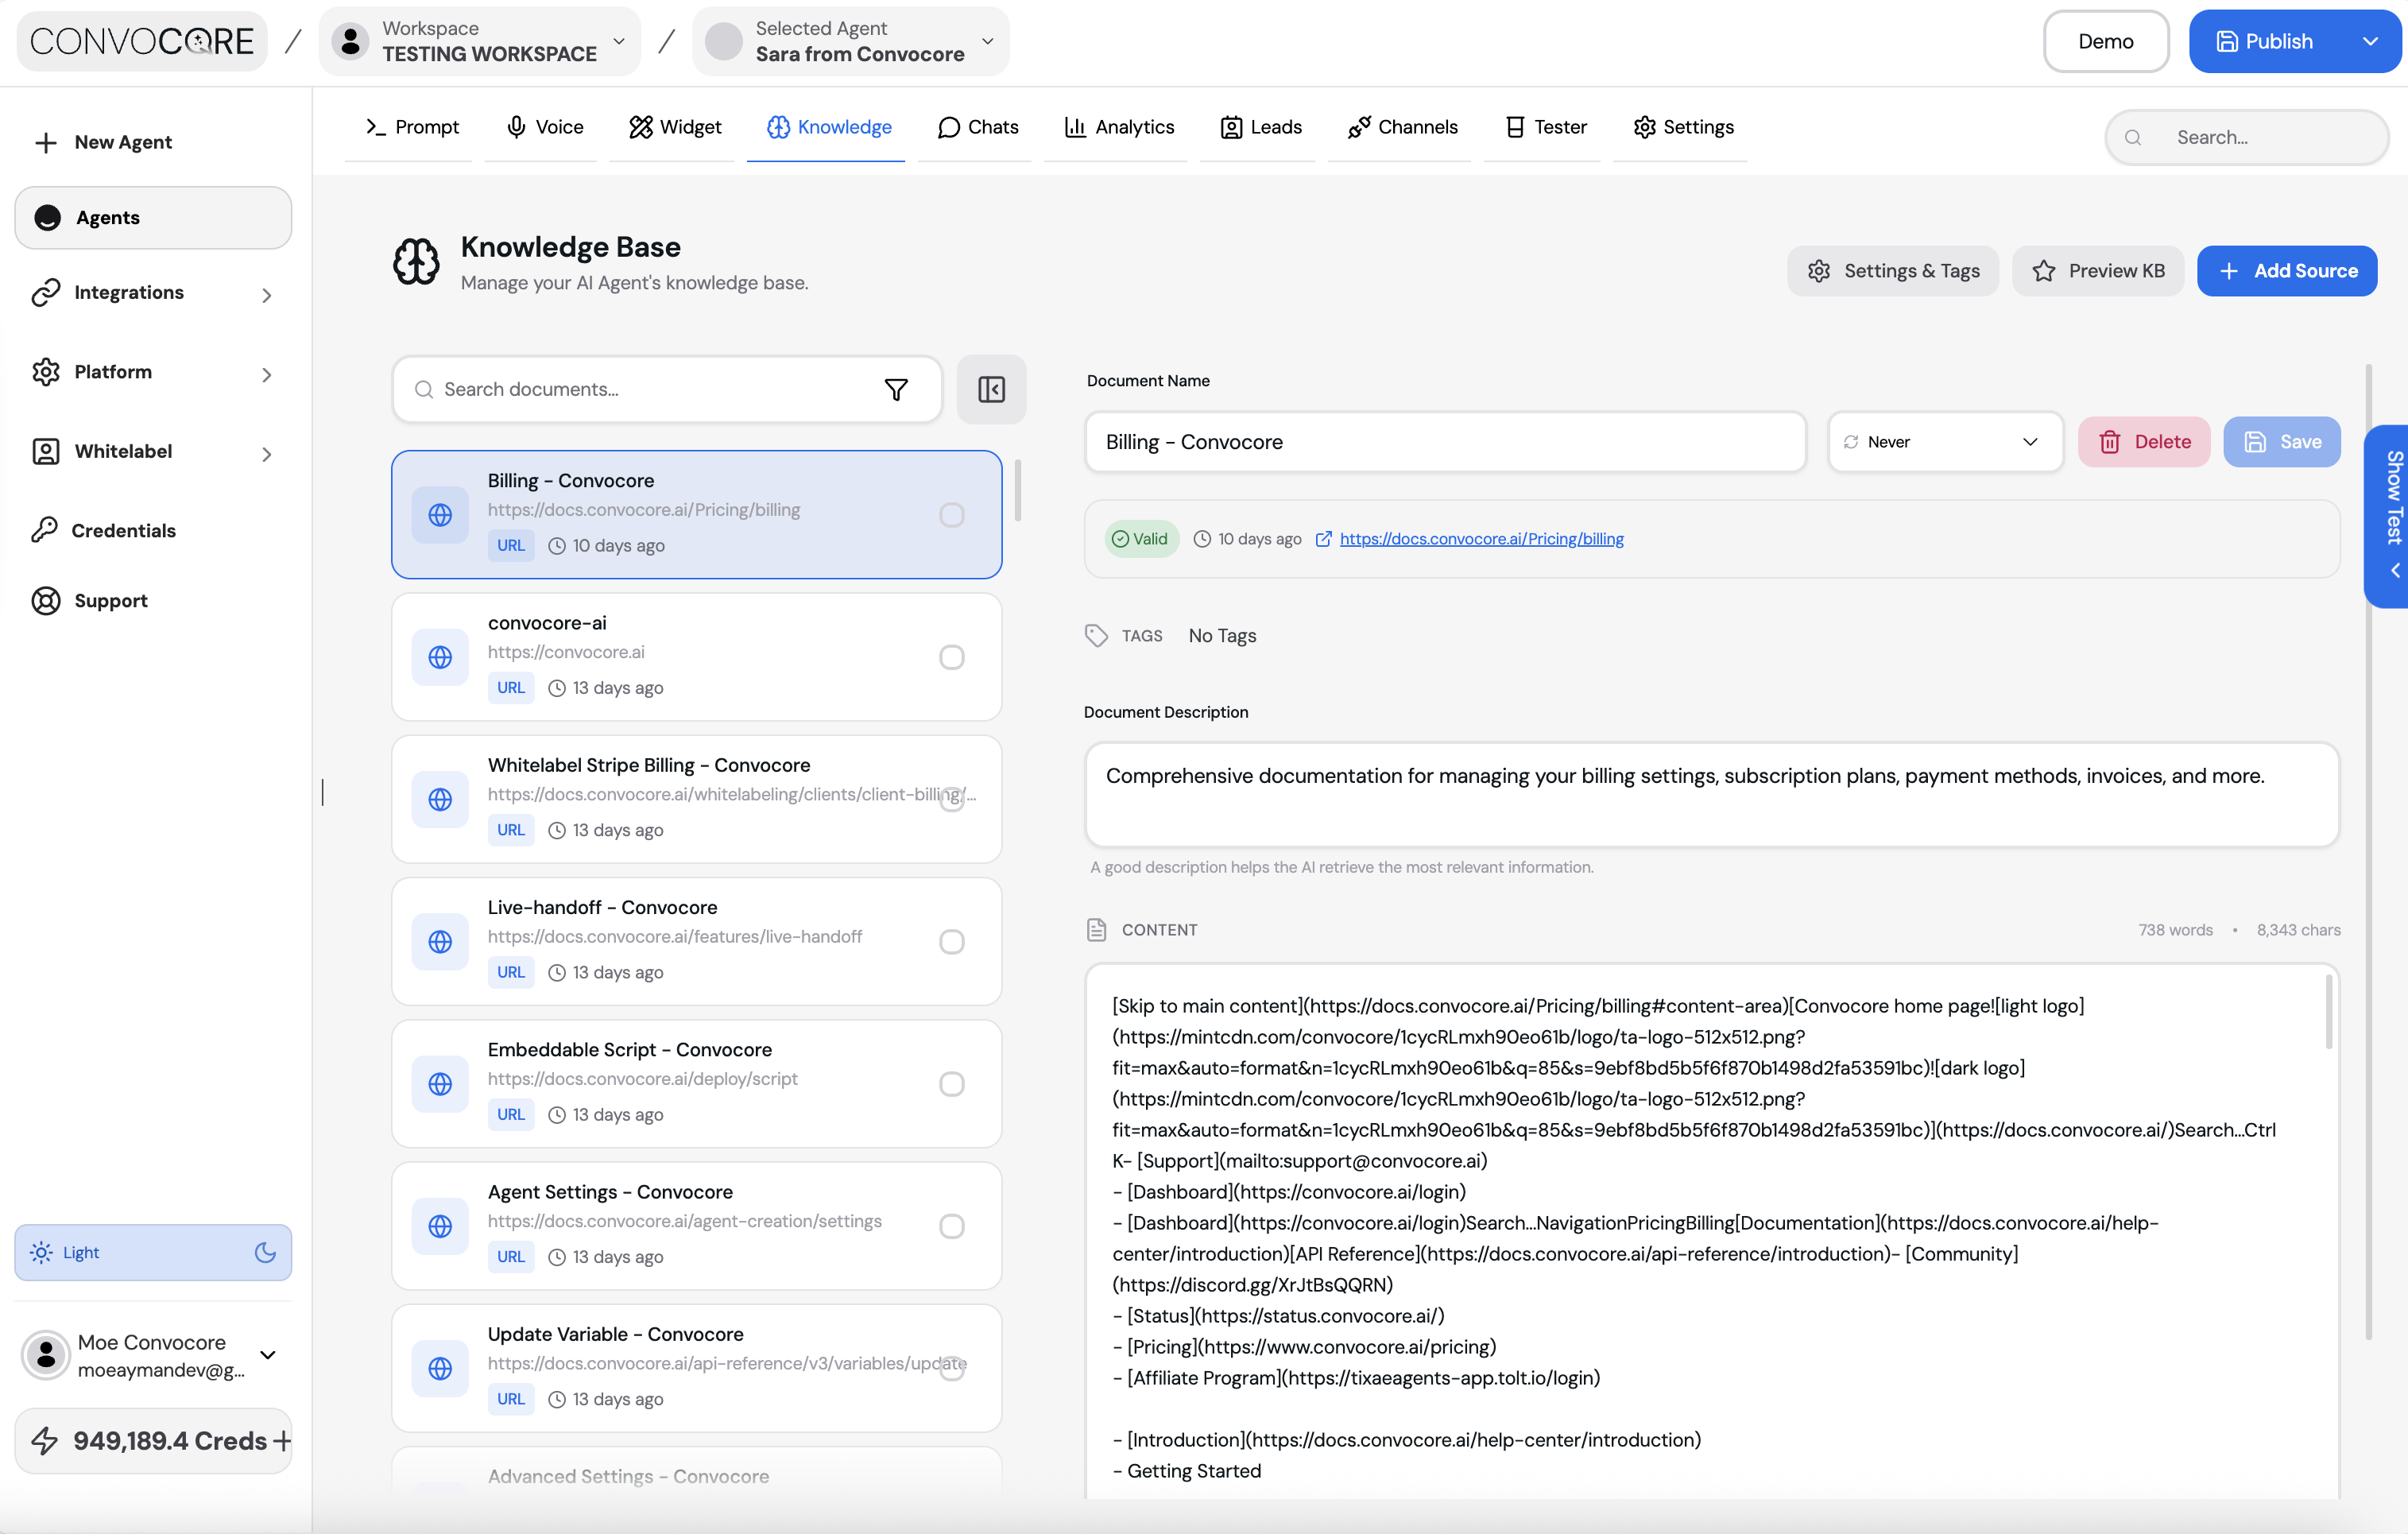Open the docs.convocore.ai/Pricing/billing link

coord(1481,539)
